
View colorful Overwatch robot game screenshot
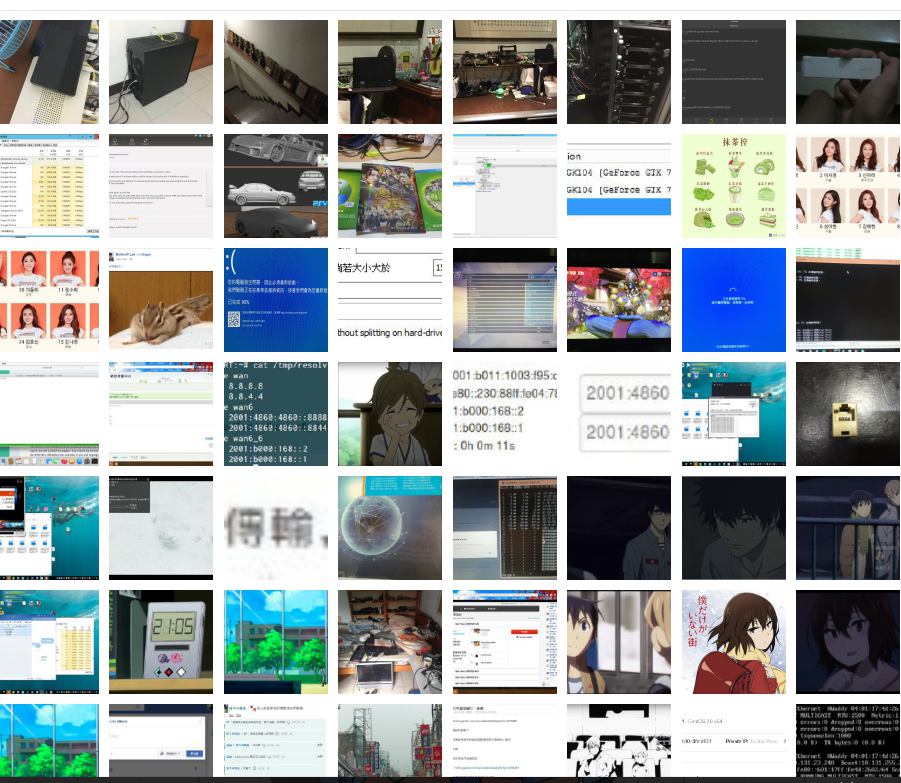pos(619,300)
